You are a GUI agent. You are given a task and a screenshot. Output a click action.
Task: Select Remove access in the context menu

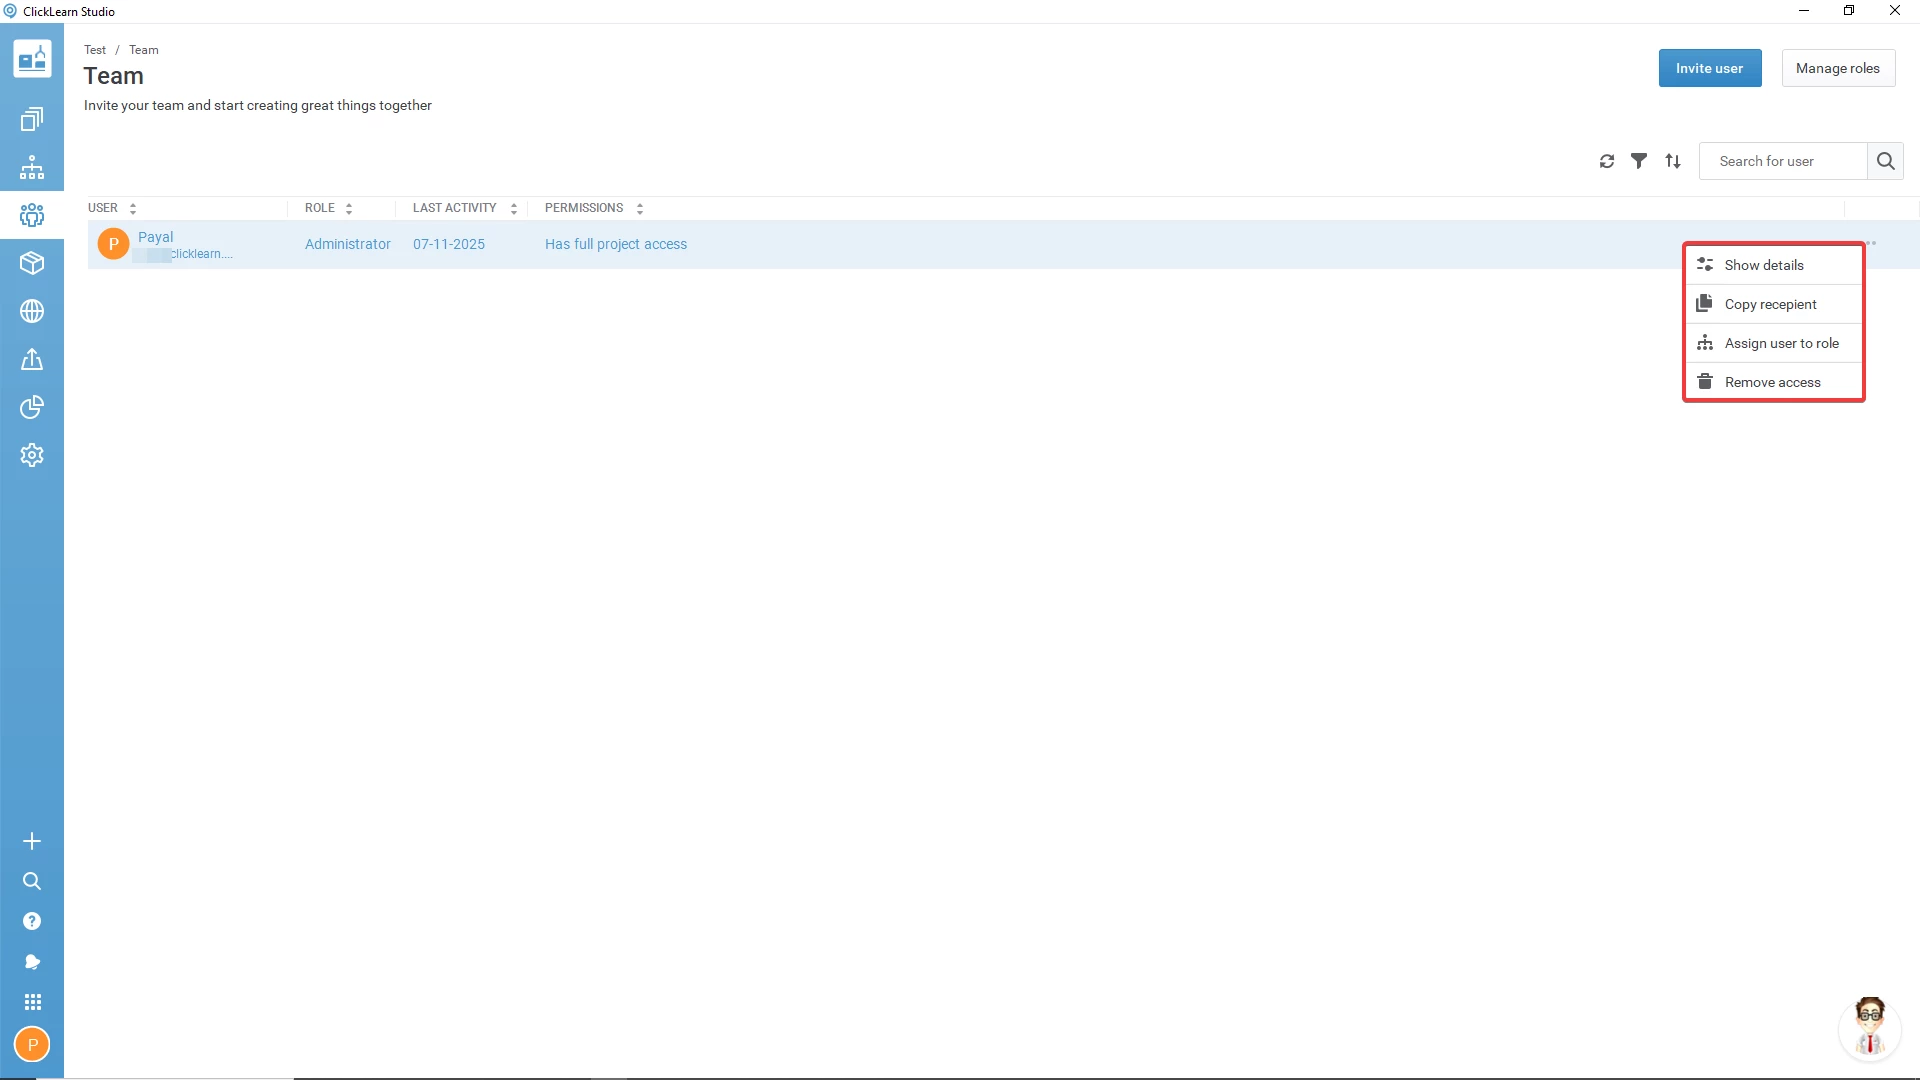[1772, 382]
